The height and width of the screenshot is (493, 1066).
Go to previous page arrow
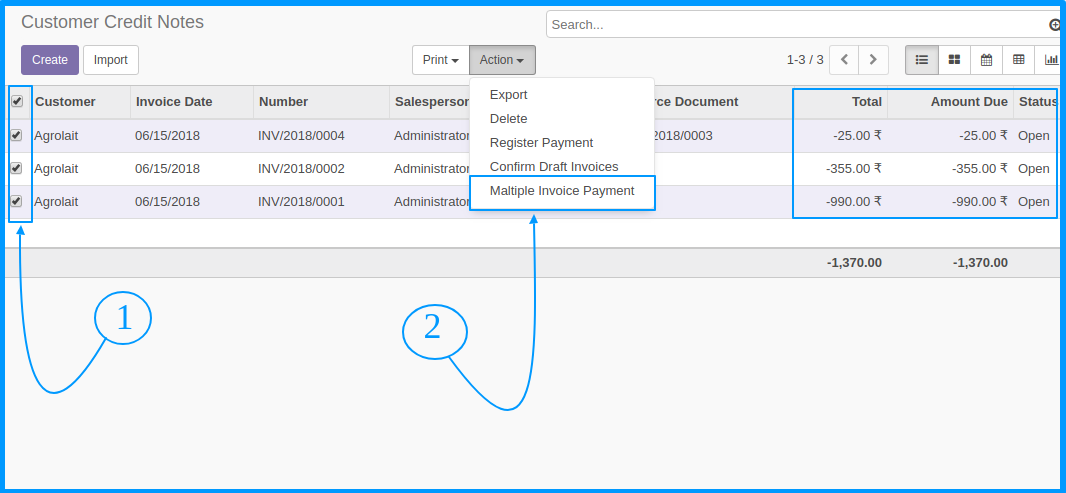click(x=844, y=60)
